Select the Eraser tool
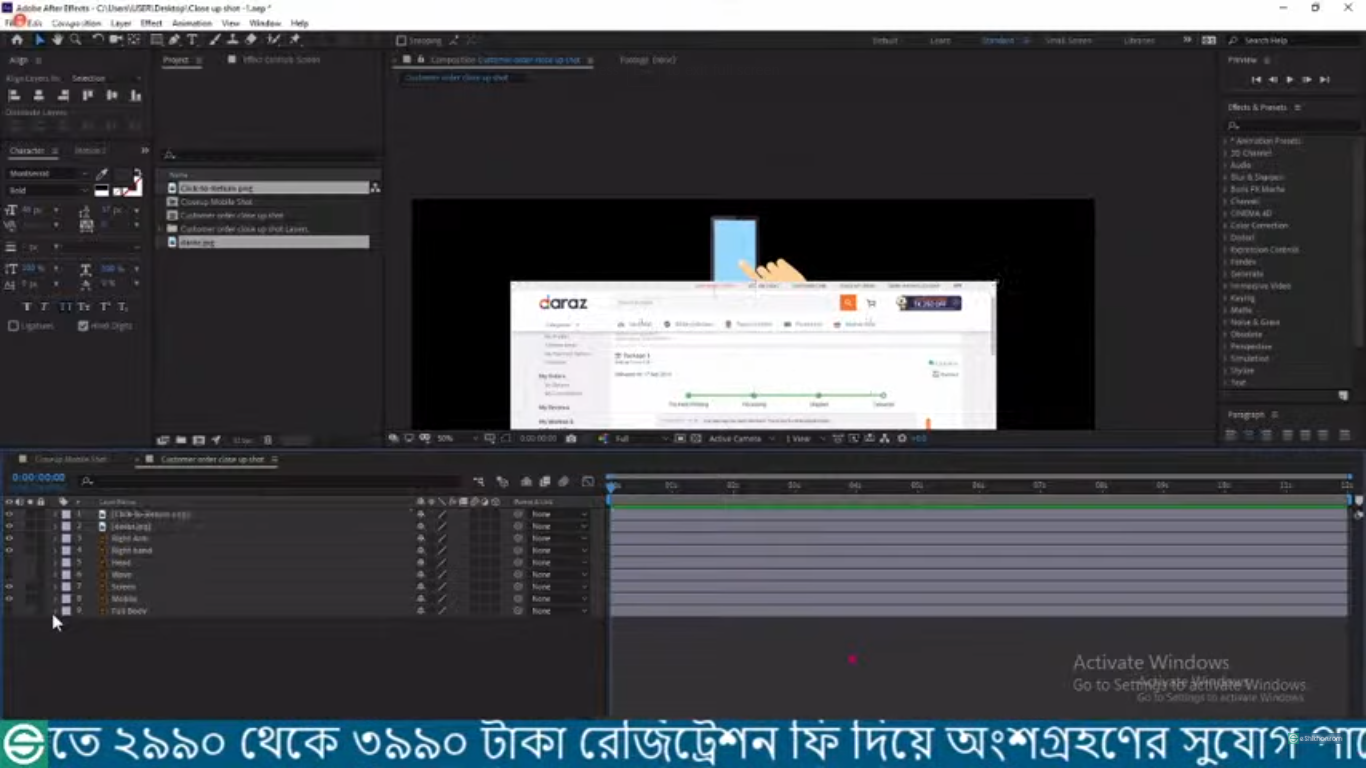Viewport: 1366px width, 768px height. tap(251, 40)
